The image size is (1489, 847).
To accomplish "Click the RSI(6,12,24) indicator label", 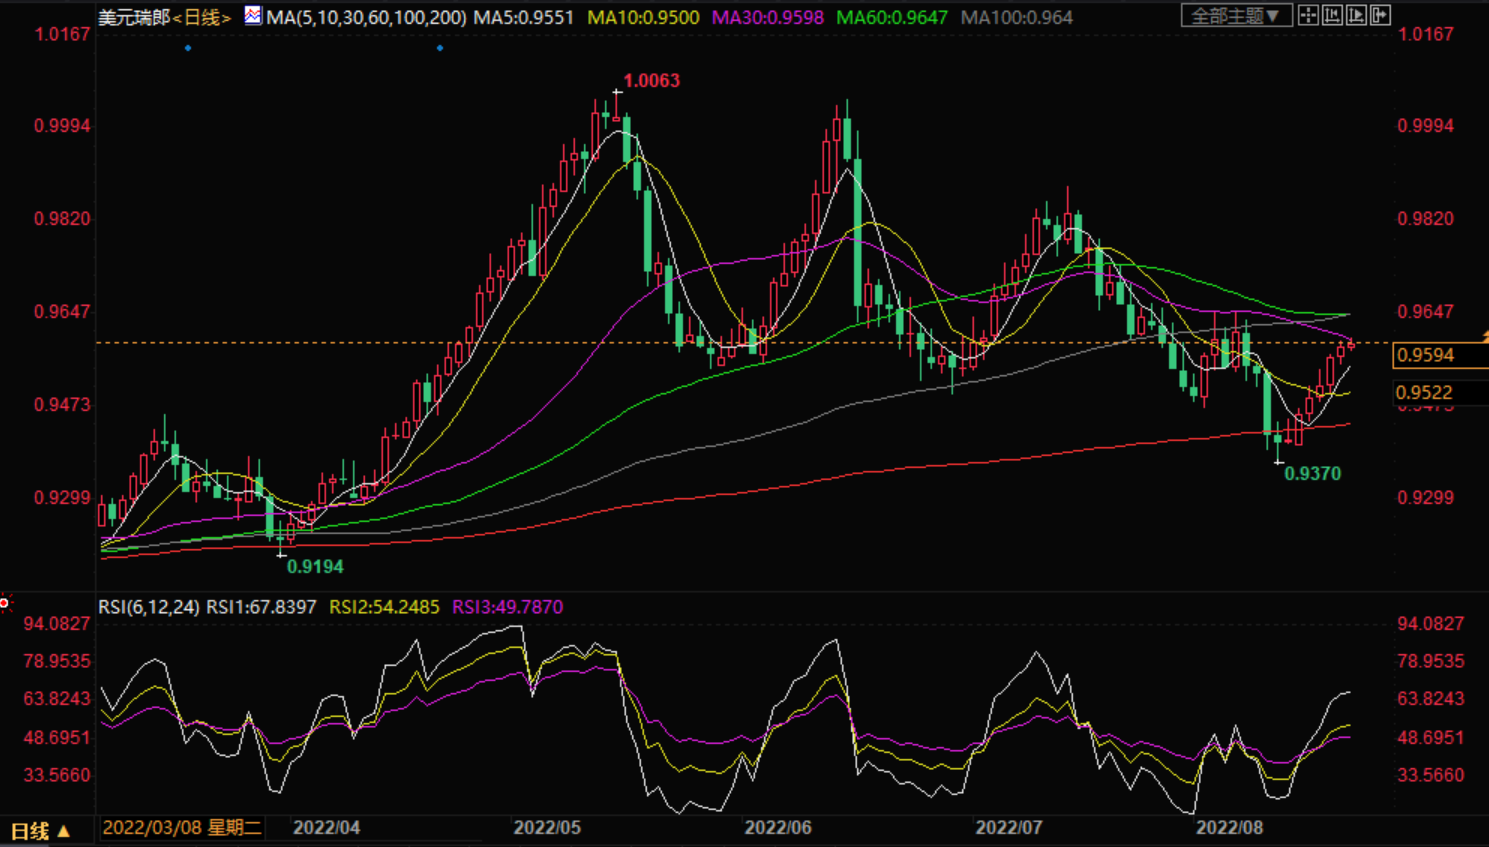I will point(148,607).
